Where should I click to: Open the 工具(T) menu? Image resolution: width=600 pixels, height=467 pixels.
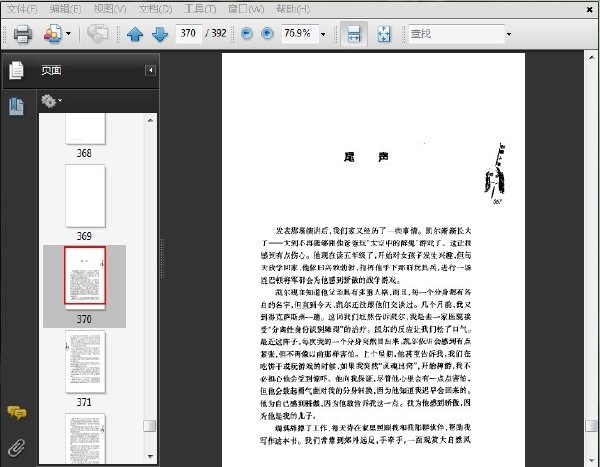200,9
